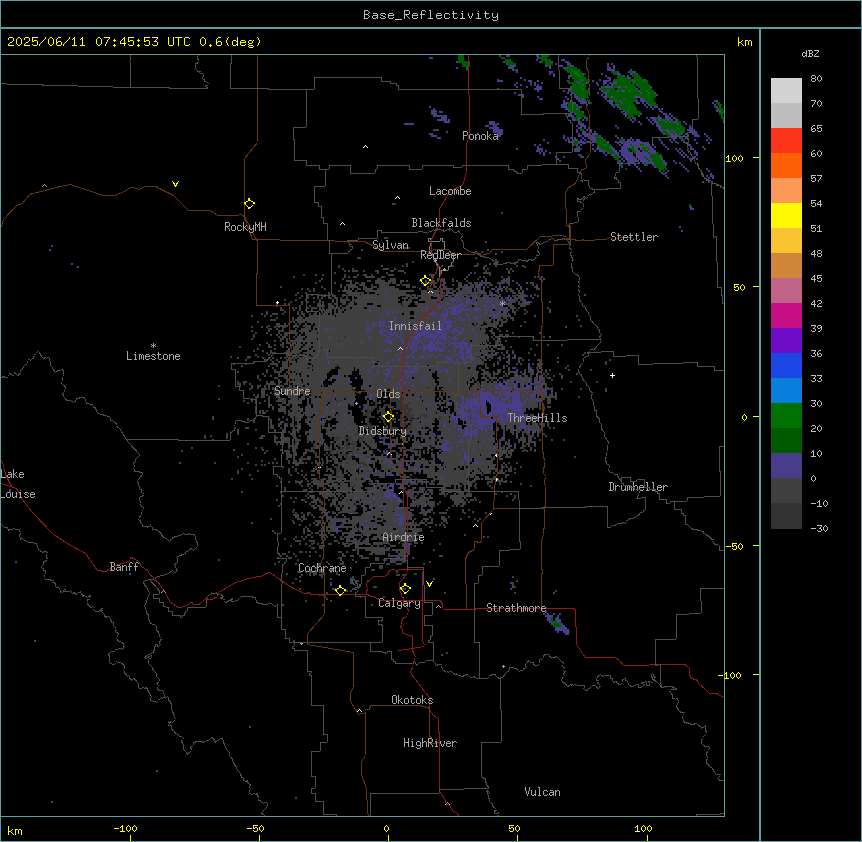
Task: Click the purple 39 dBZ legend swatch
Action: click(x=786, y=340)
